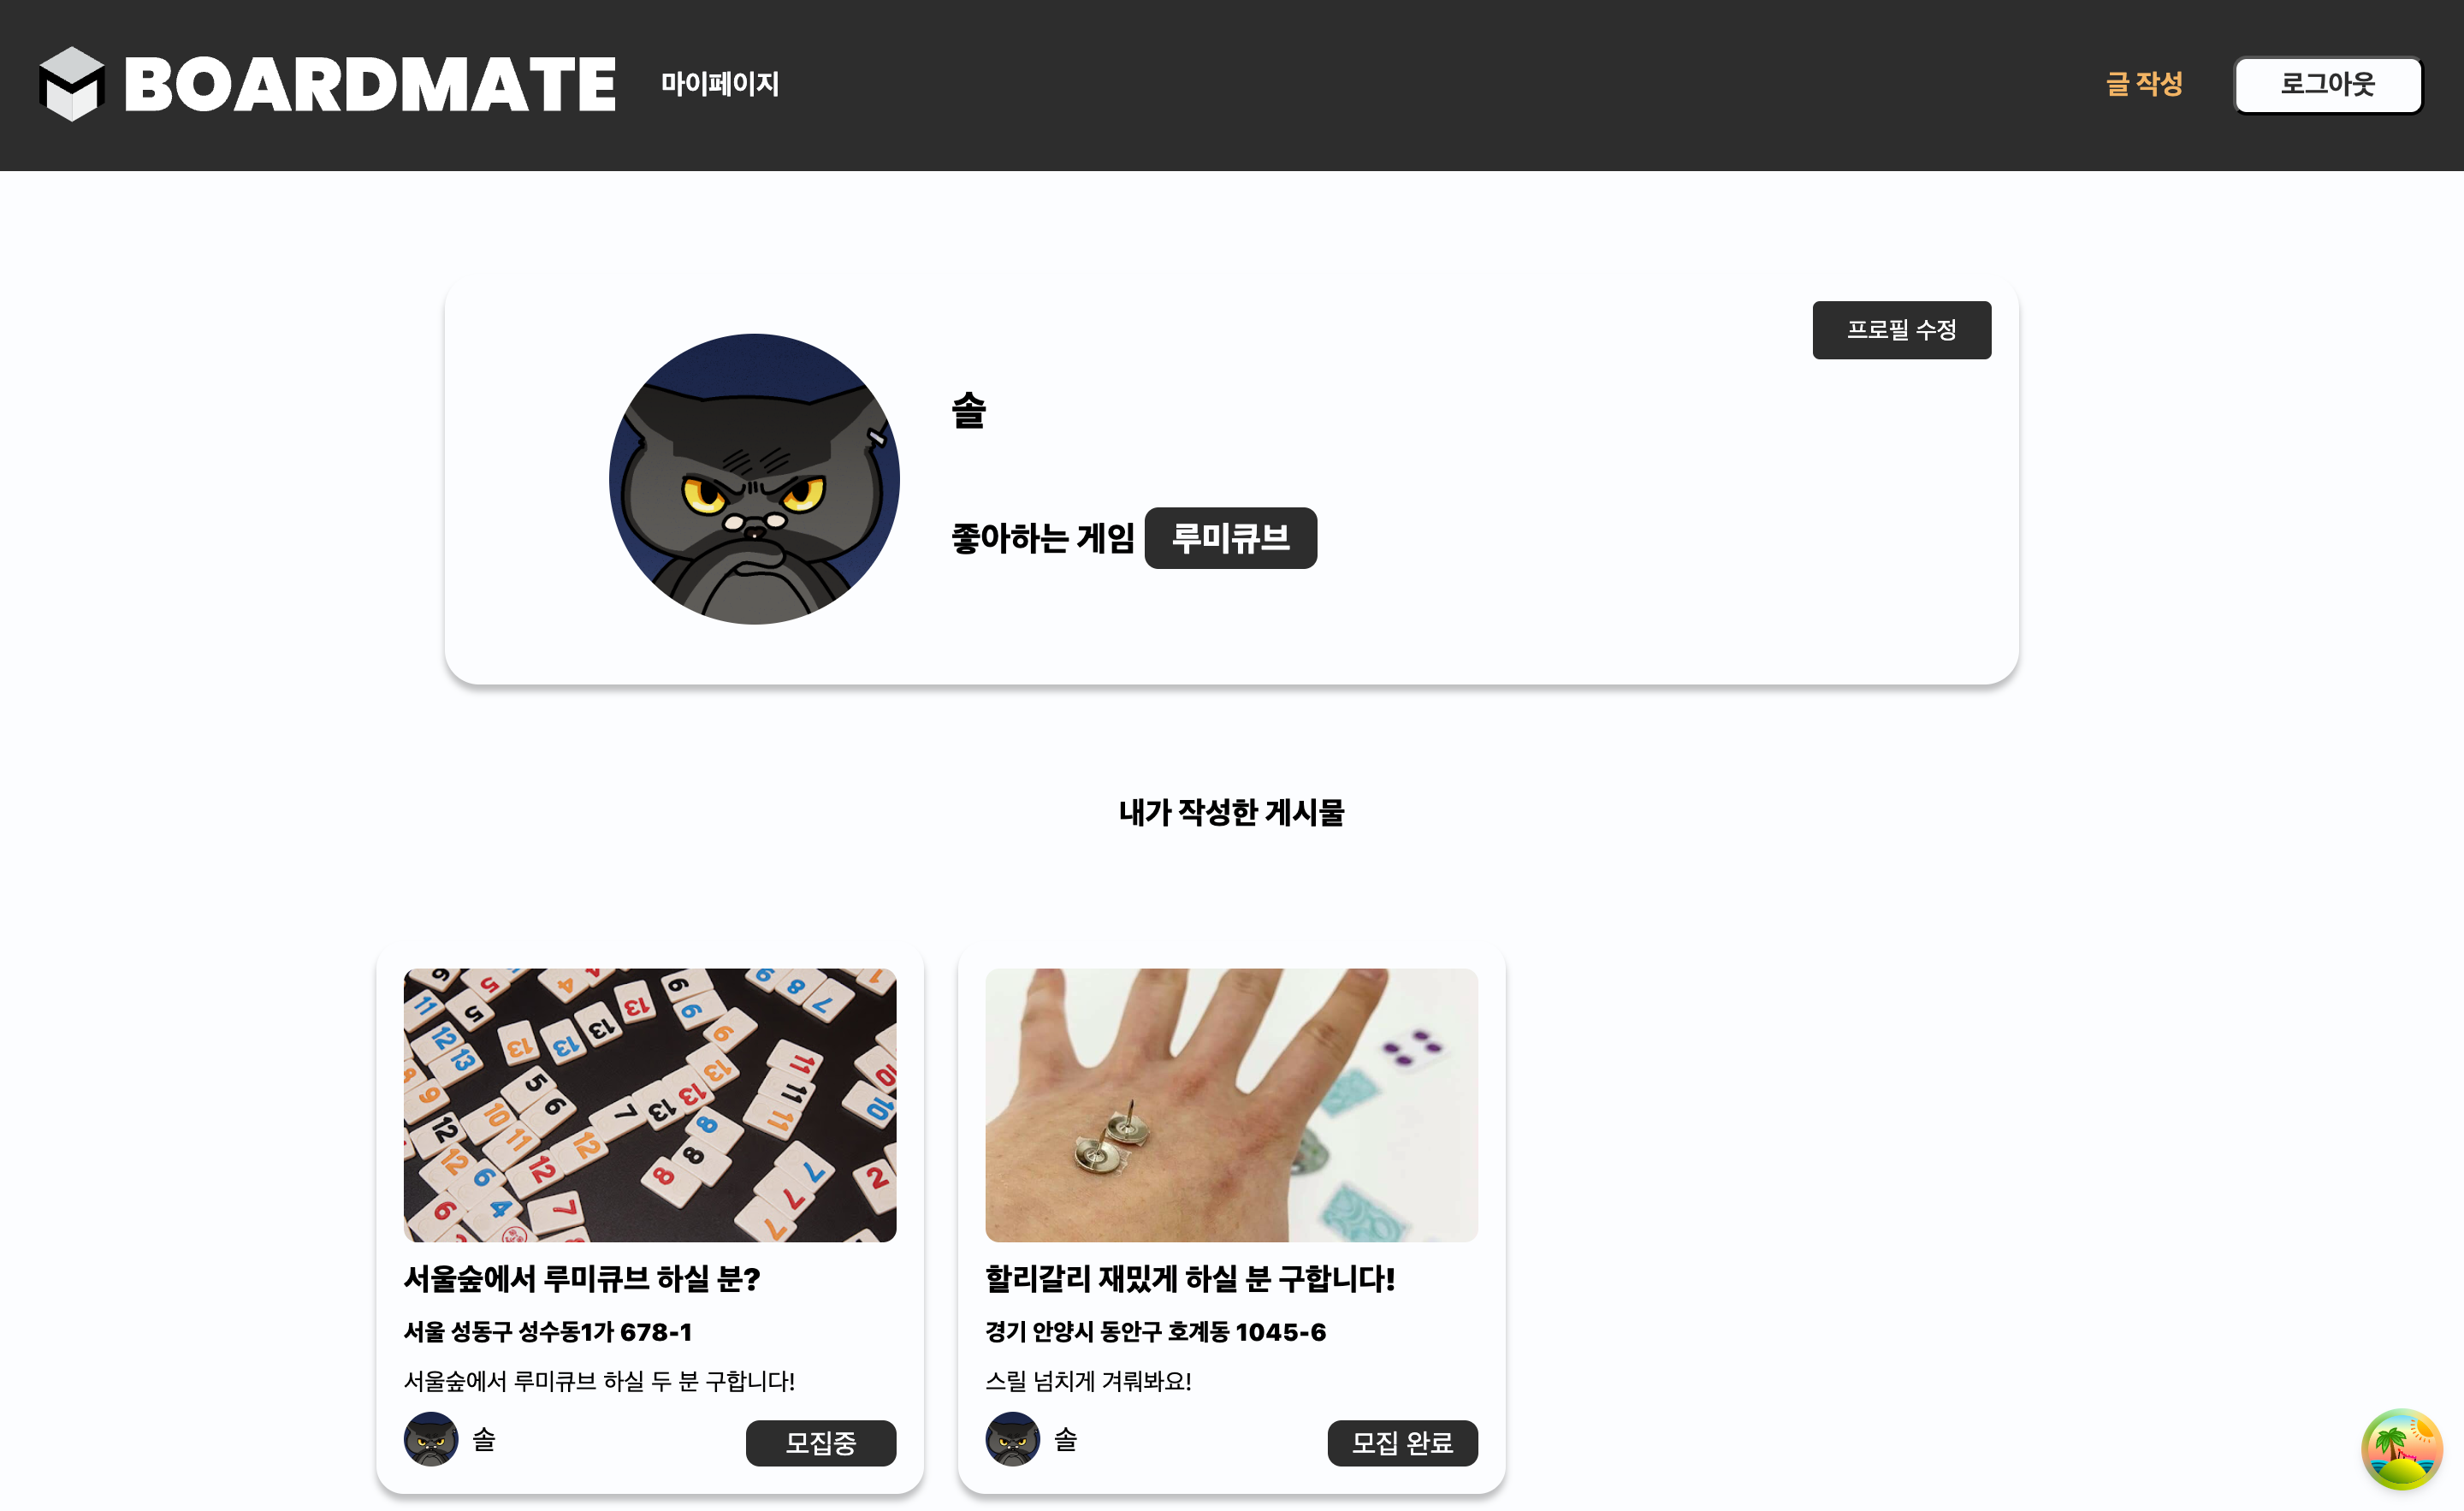Click the BOARDMATE cube logo icon
Viewport: 2464px width, 1511px height.
pyautogui.click(x=72, y=84)
